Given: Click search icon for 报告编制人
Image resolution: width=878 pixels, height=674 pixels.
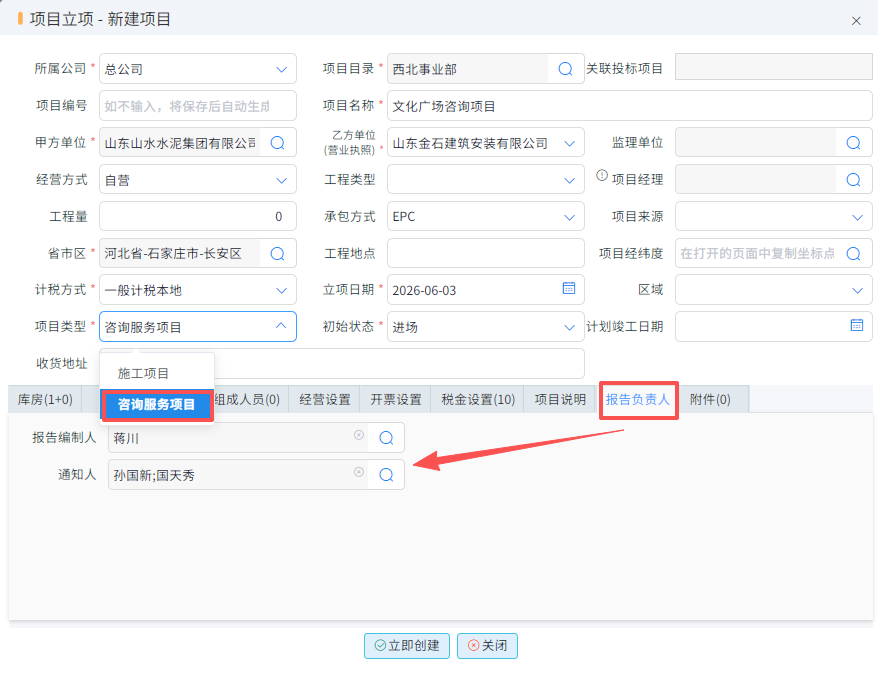Looking at the screenshot, I should pyautogui.click(x=386, y=438).
